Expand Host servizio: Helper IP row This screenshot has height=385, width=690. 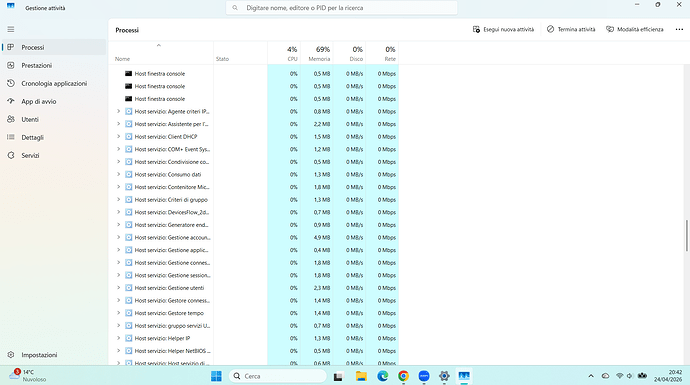(118, 338)
